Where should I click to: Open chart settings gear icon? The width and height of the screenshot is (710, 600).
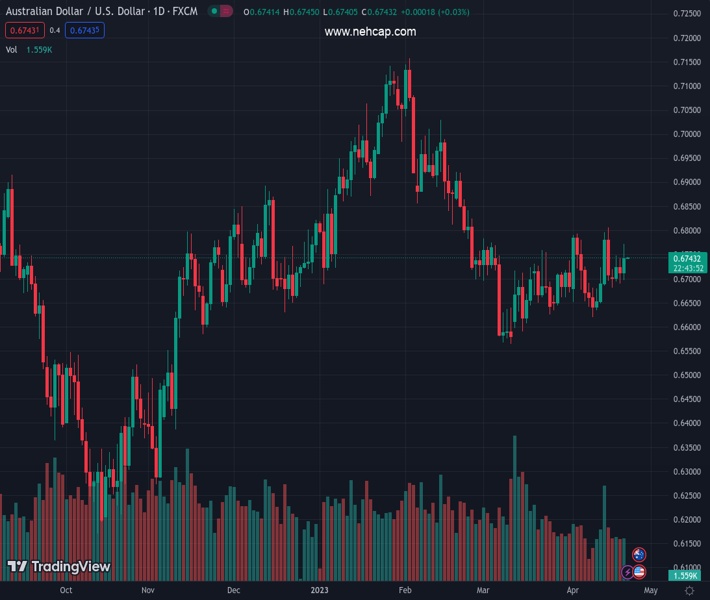coord(689,590)
